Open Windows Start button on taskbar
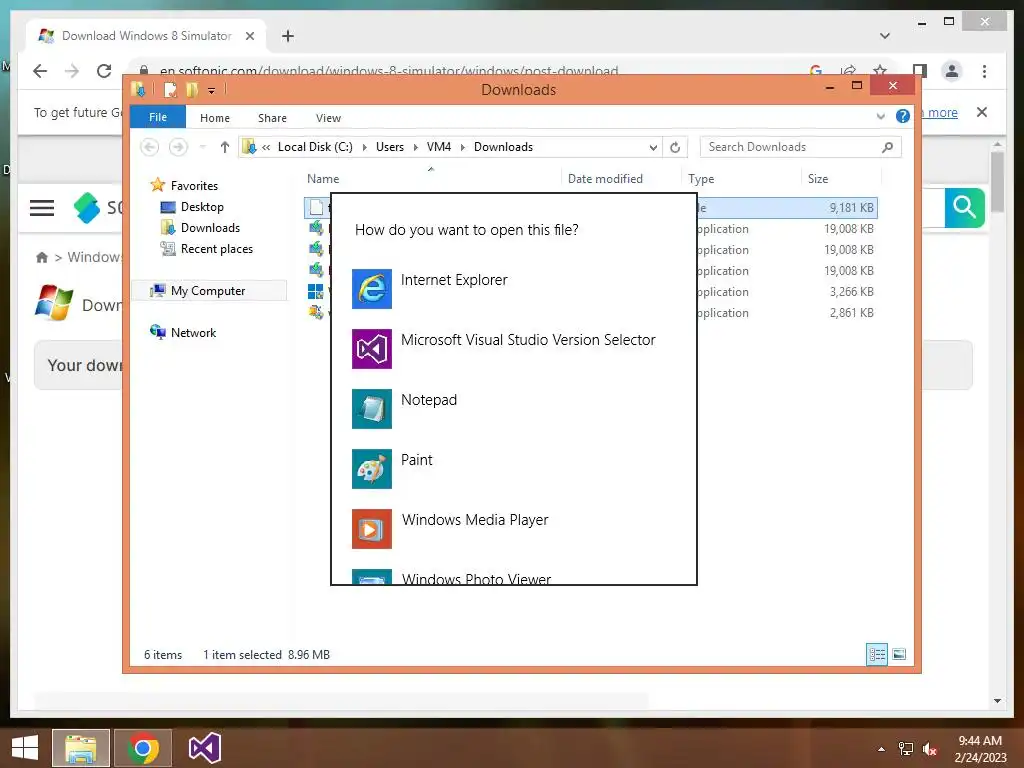Viewport: 1024px width, 768px height. point(25,748)
